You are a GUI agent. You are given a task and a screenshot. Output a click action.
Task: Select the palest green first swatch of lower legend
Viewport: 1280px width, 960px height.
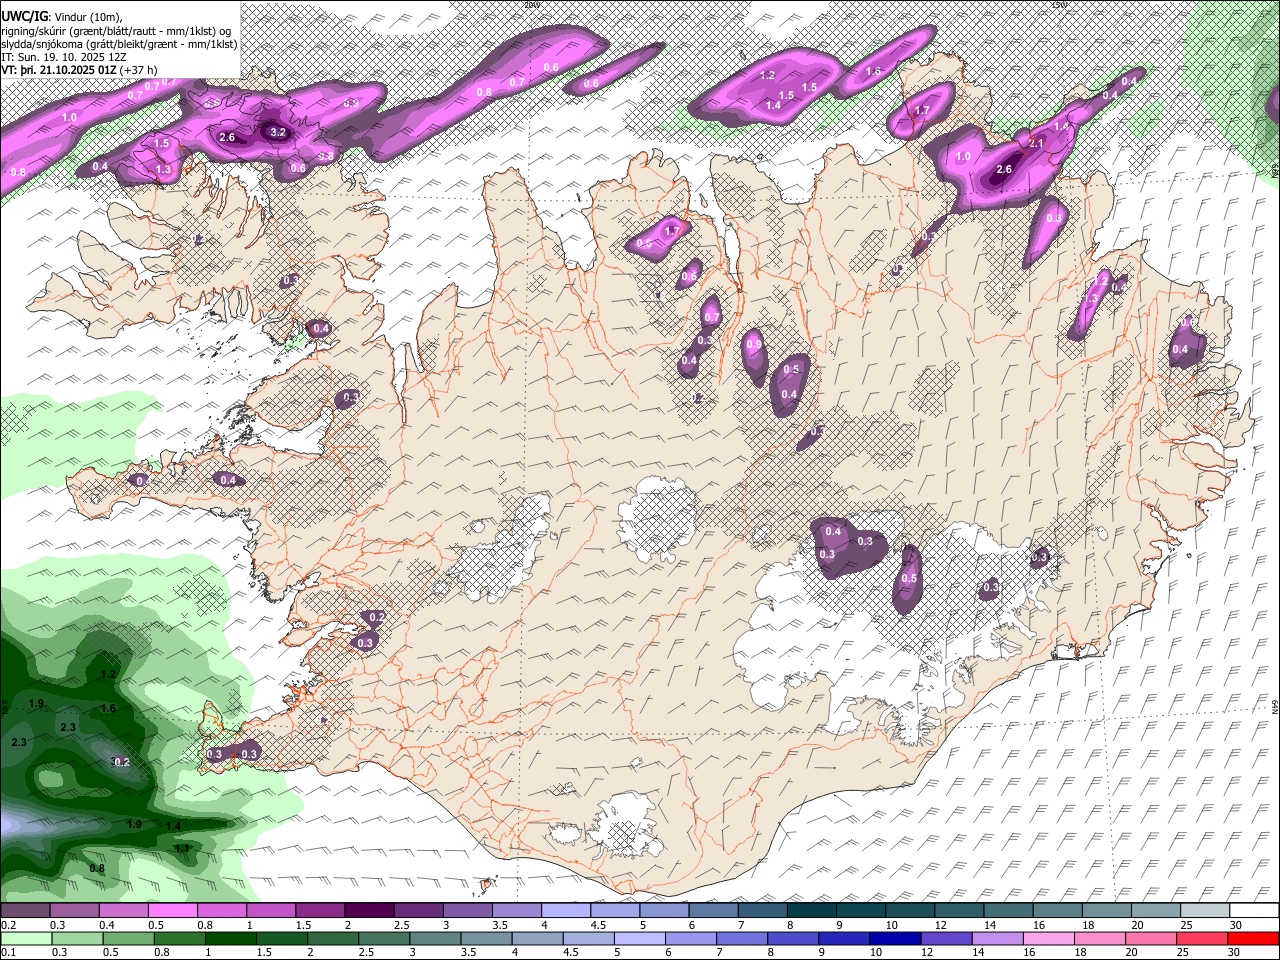pos(25,938)
